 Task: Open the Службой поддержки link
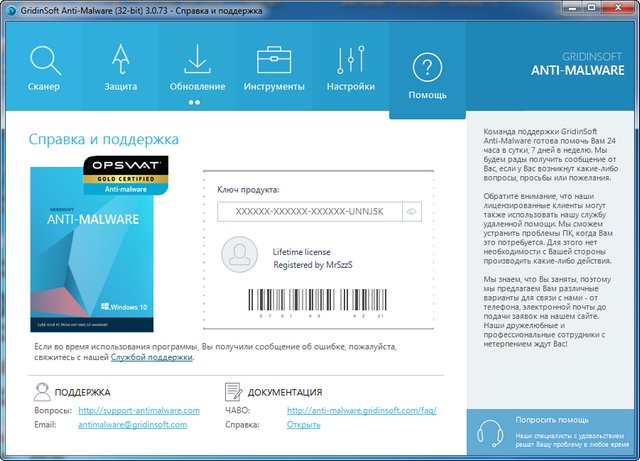[151, 357]
